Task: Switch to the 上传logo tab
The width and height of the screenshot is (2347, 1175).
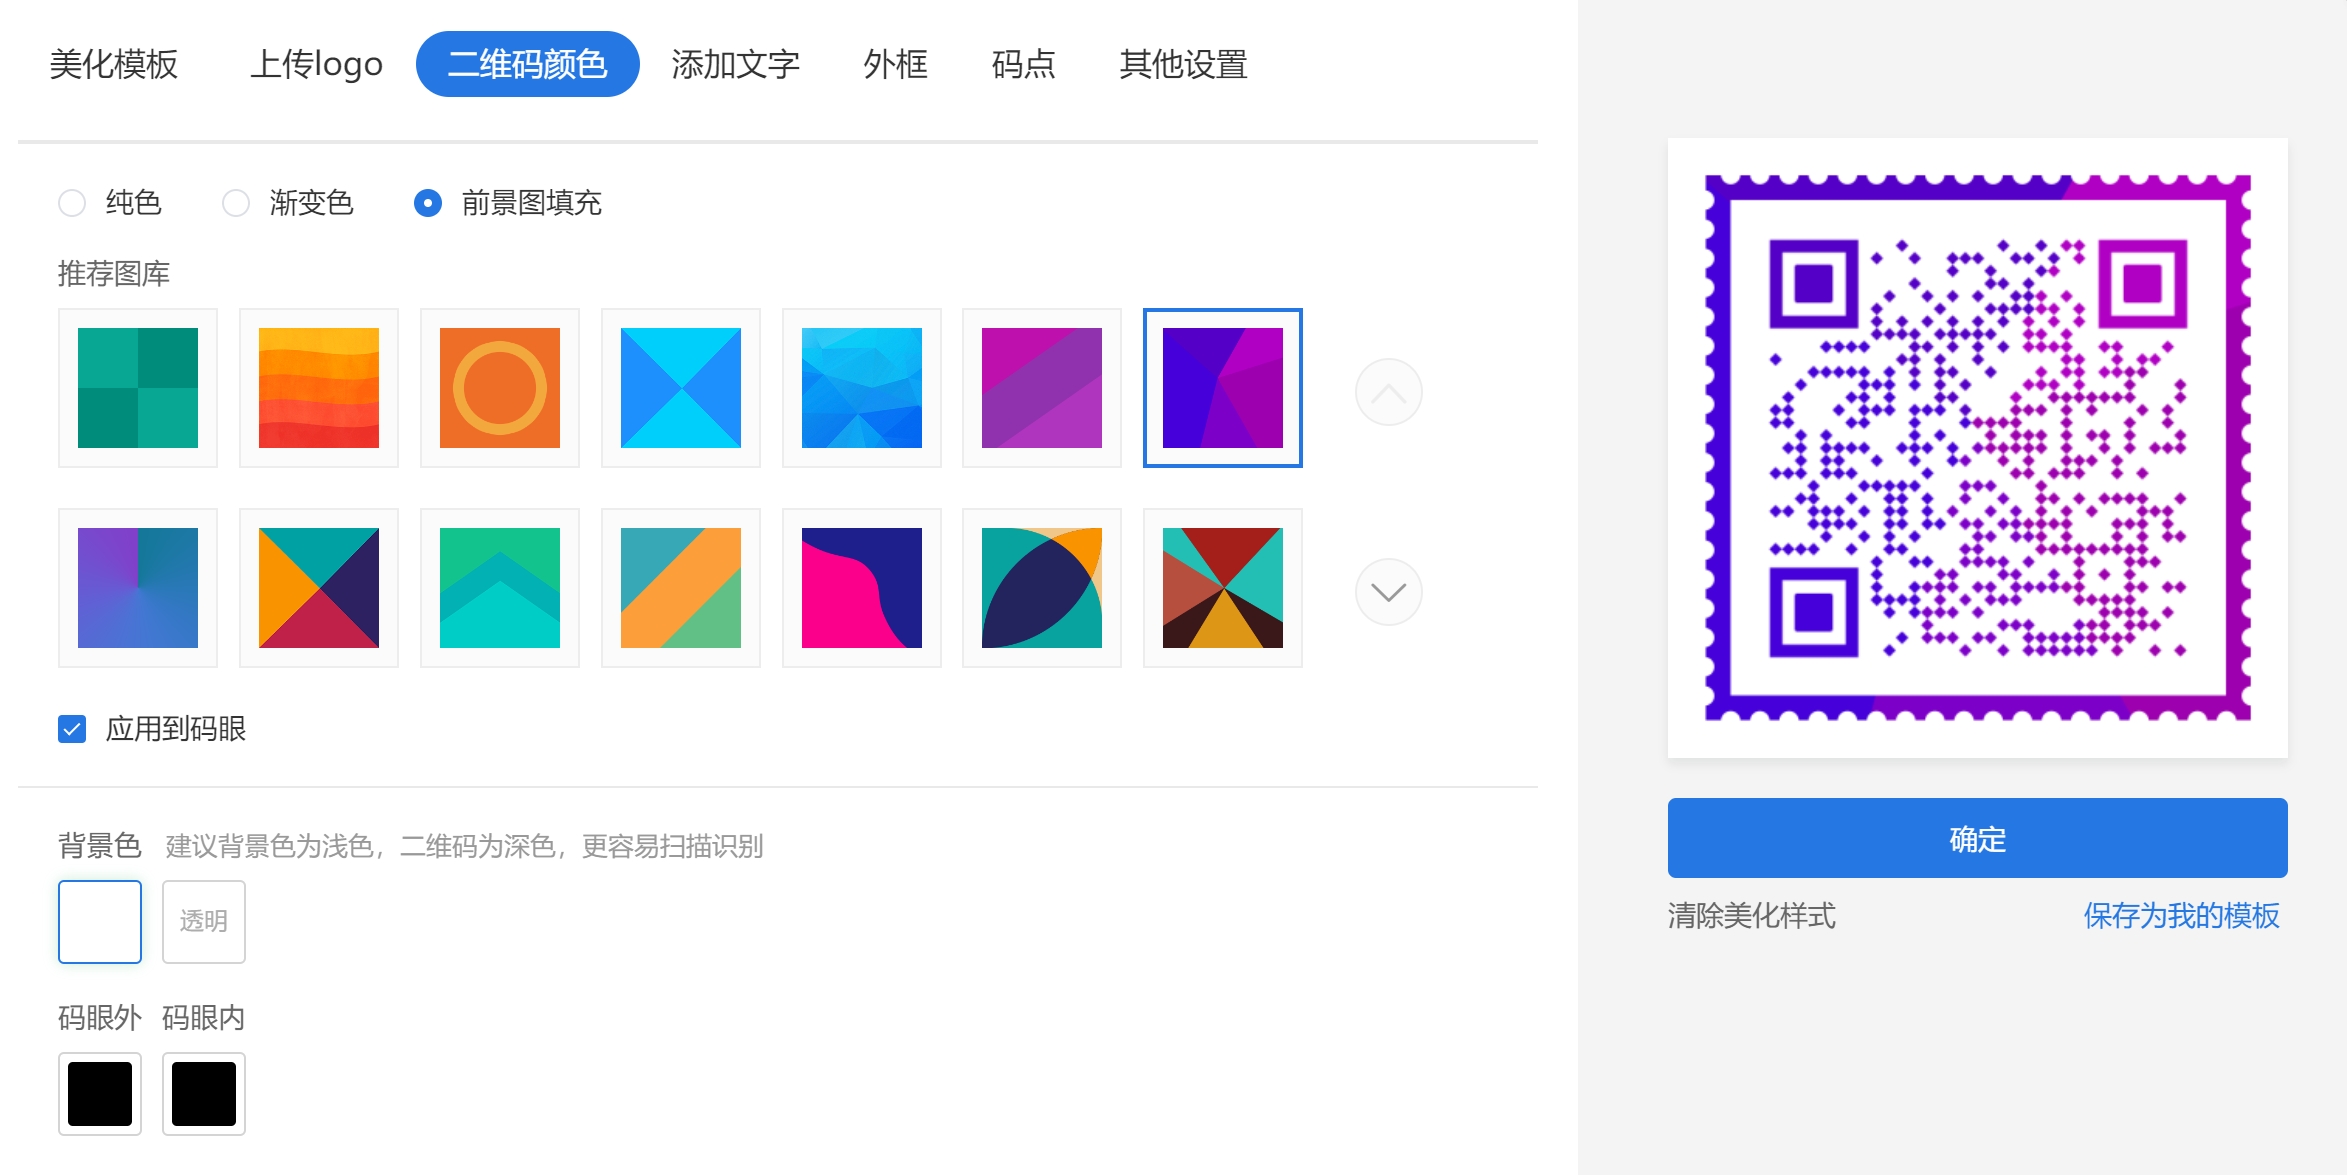Action: 316,64
